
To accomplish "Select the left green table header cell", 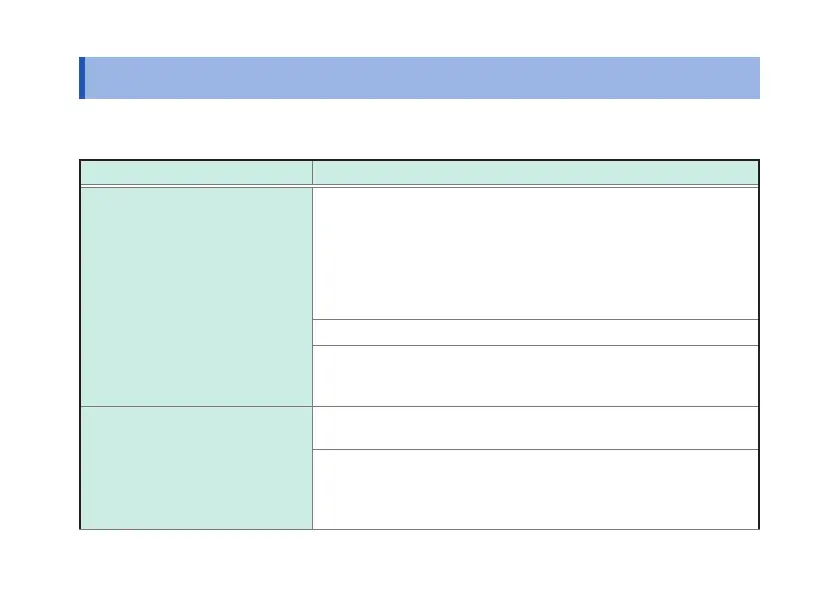I will coord(195,172).
